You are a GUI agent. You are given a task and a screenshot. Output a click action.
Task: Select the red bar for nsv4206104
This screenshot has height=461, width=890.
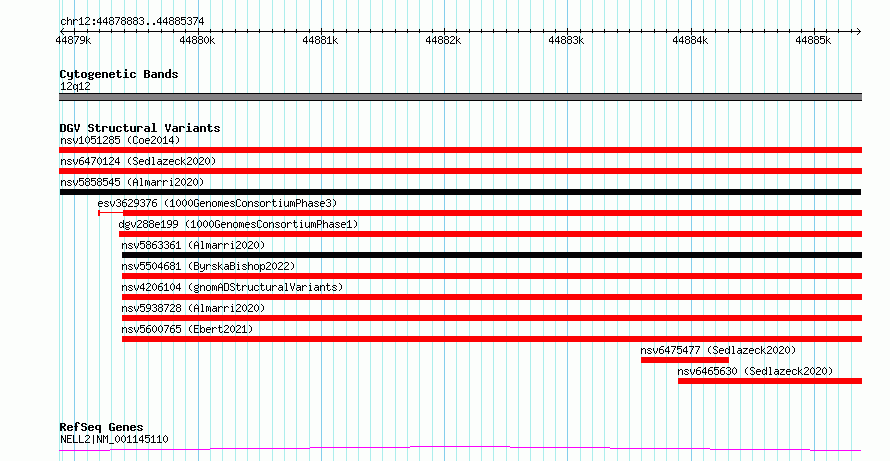coord(492,297)
